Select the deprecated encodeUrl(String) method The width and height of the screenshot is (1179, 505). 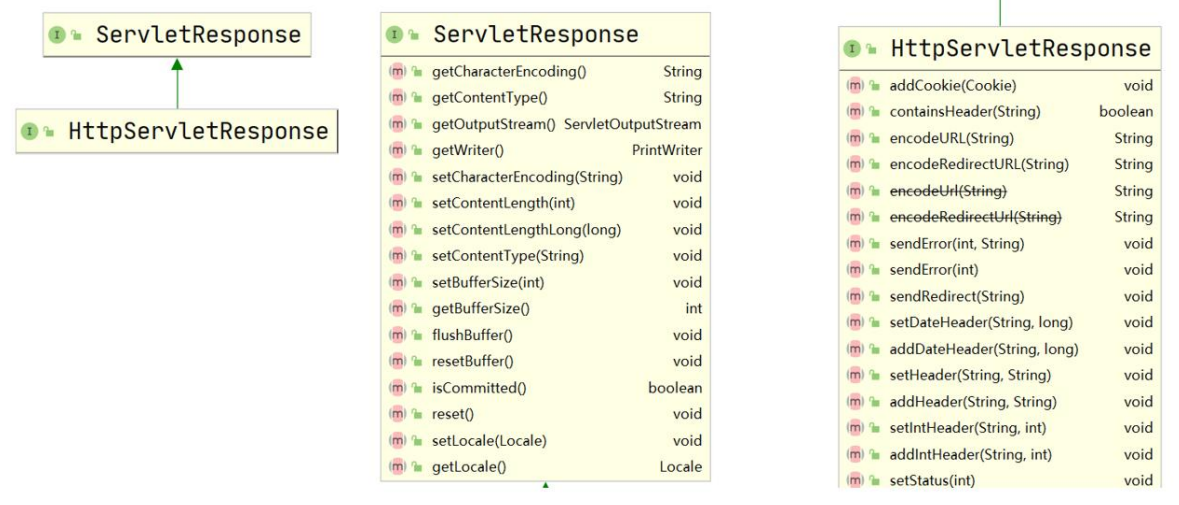[947, 191]
